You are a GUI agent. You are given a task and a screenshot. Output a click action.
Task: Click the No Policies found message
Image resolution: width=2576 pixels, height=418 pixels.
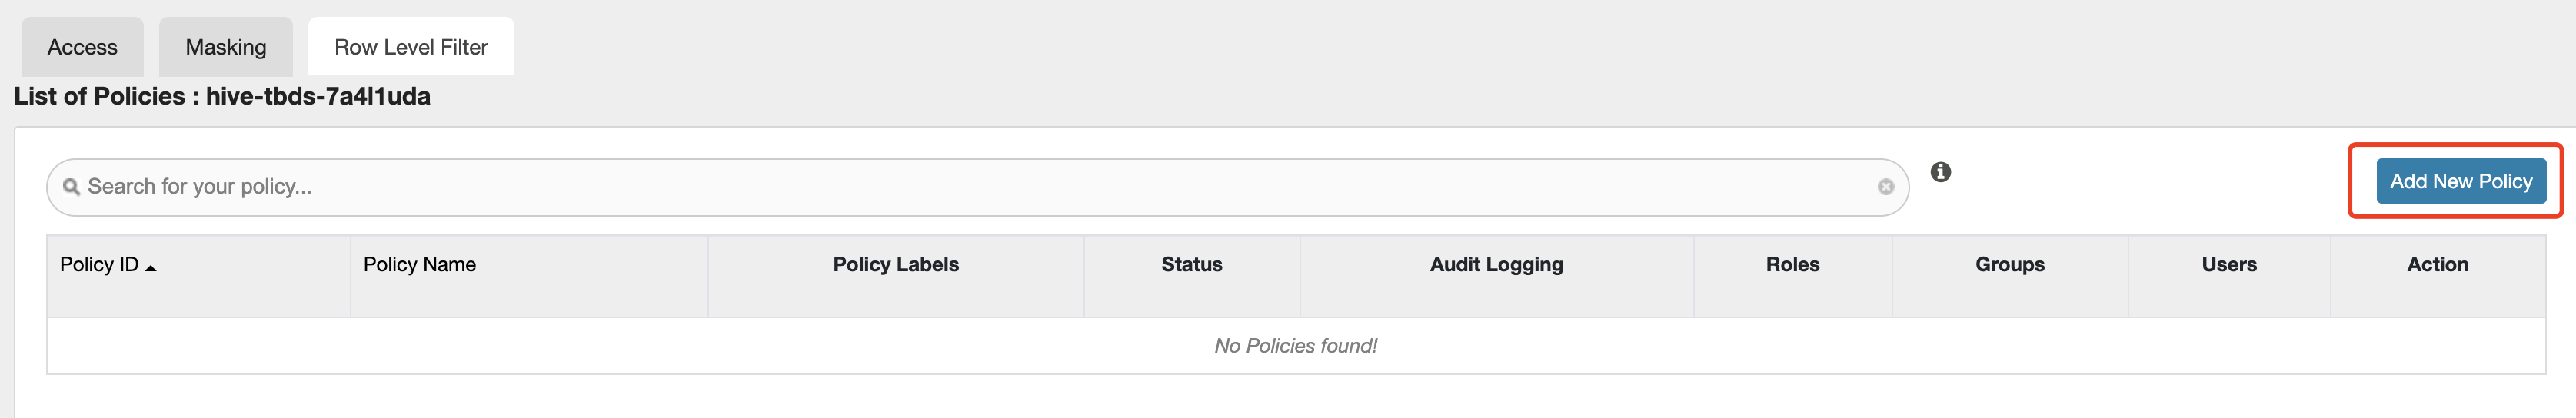pyautogui.click(x=1295, y=346)
